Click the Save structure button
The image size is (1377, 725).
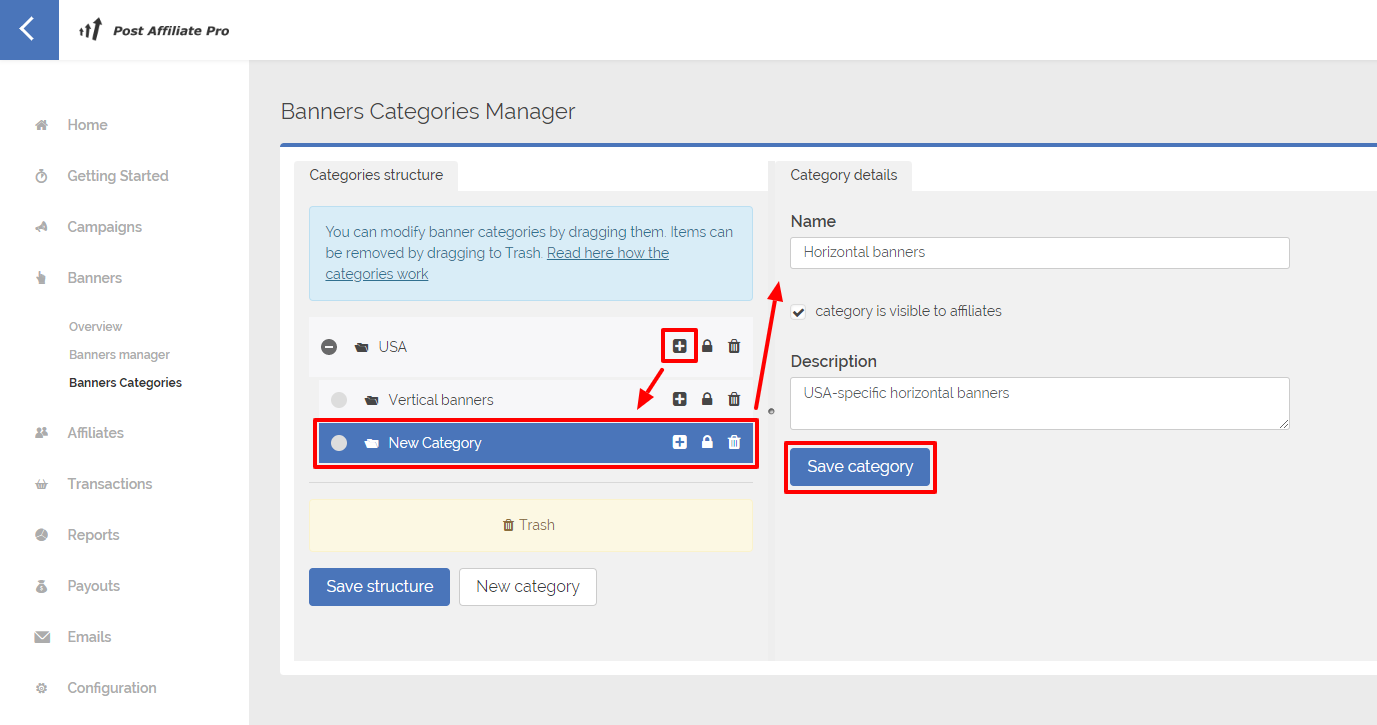380,587
